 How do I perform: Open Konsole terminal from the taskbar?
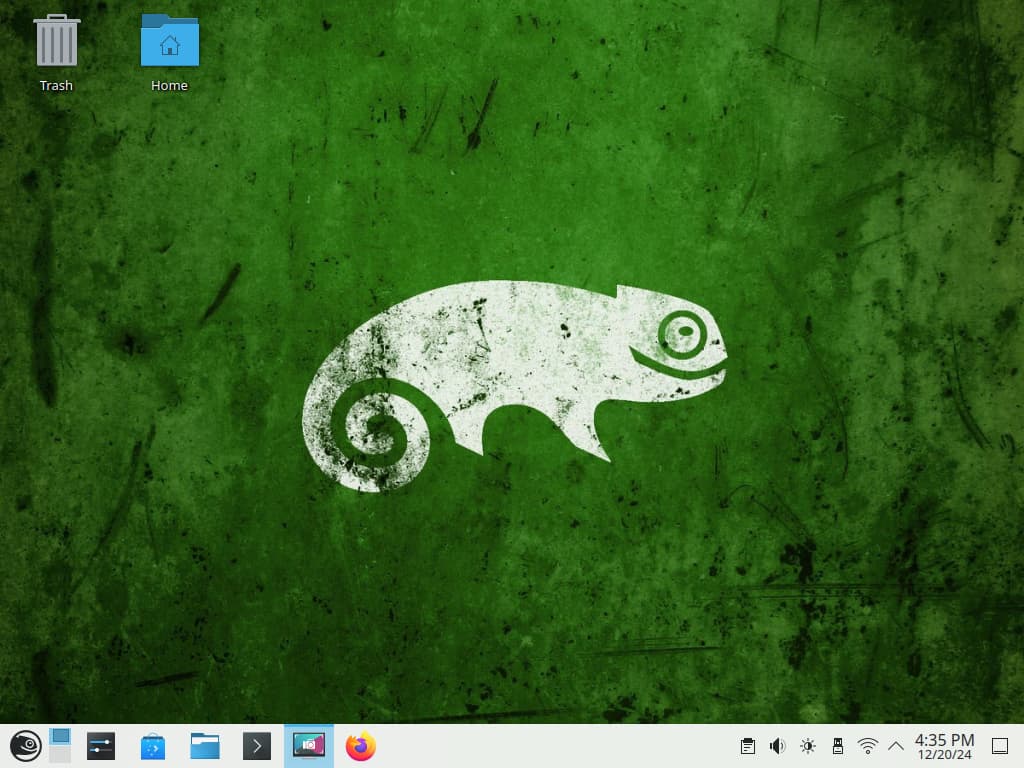tap(257, 746)
